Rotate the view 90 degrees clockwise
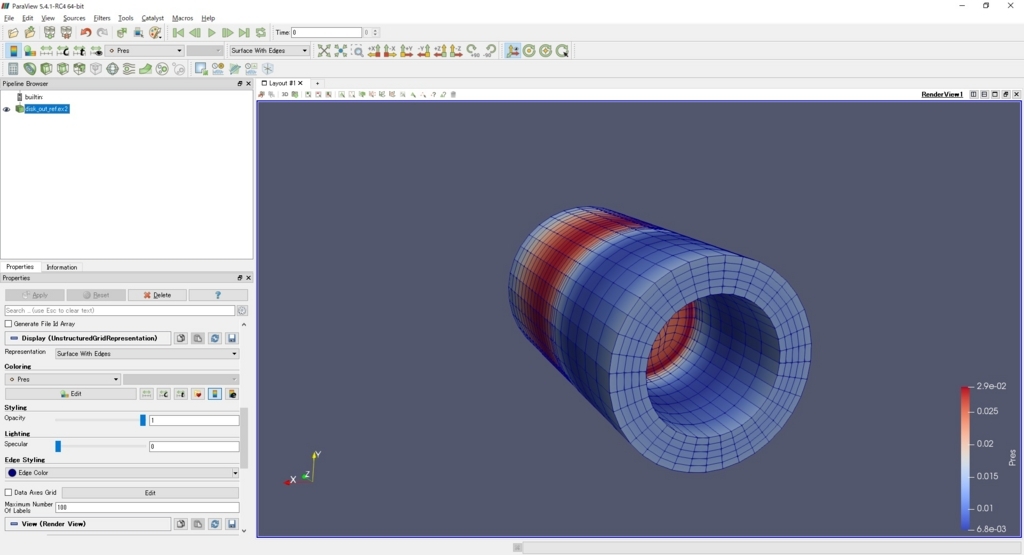The height and width of the screenshot is (555, 1024). point(473,51)
